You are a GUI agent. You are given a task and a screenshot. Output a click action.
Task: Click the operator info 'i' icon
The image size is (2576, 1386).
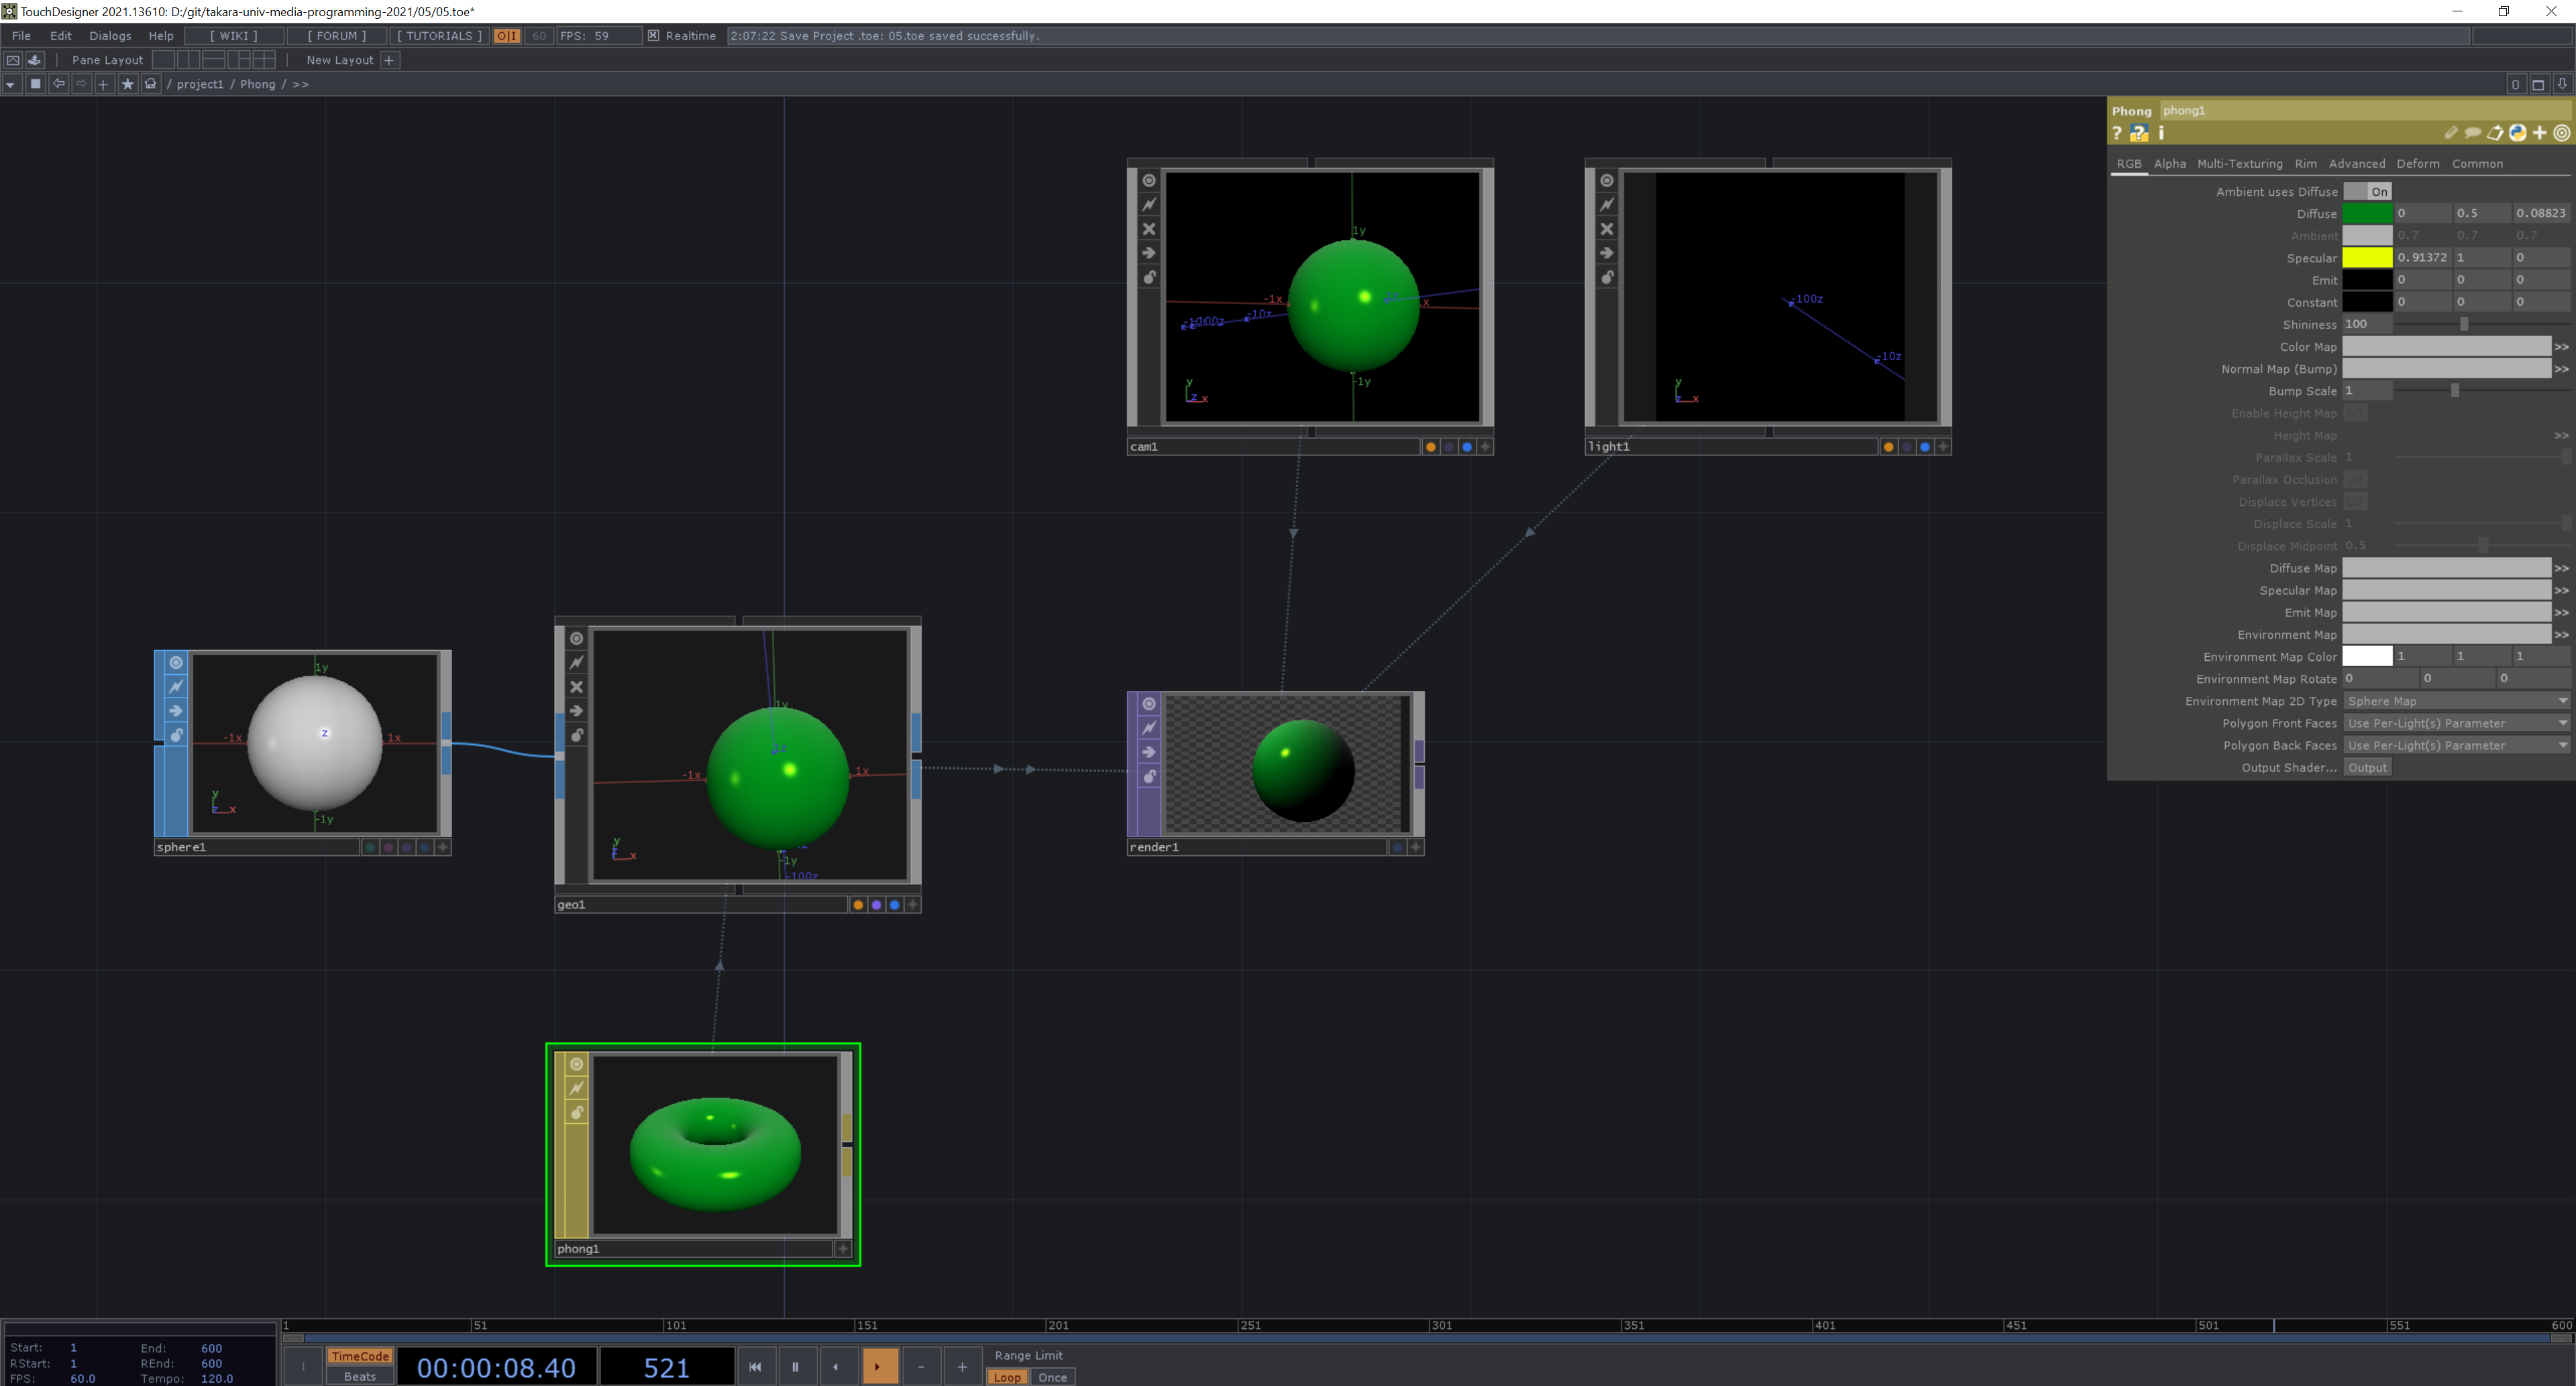(2161, 133)
